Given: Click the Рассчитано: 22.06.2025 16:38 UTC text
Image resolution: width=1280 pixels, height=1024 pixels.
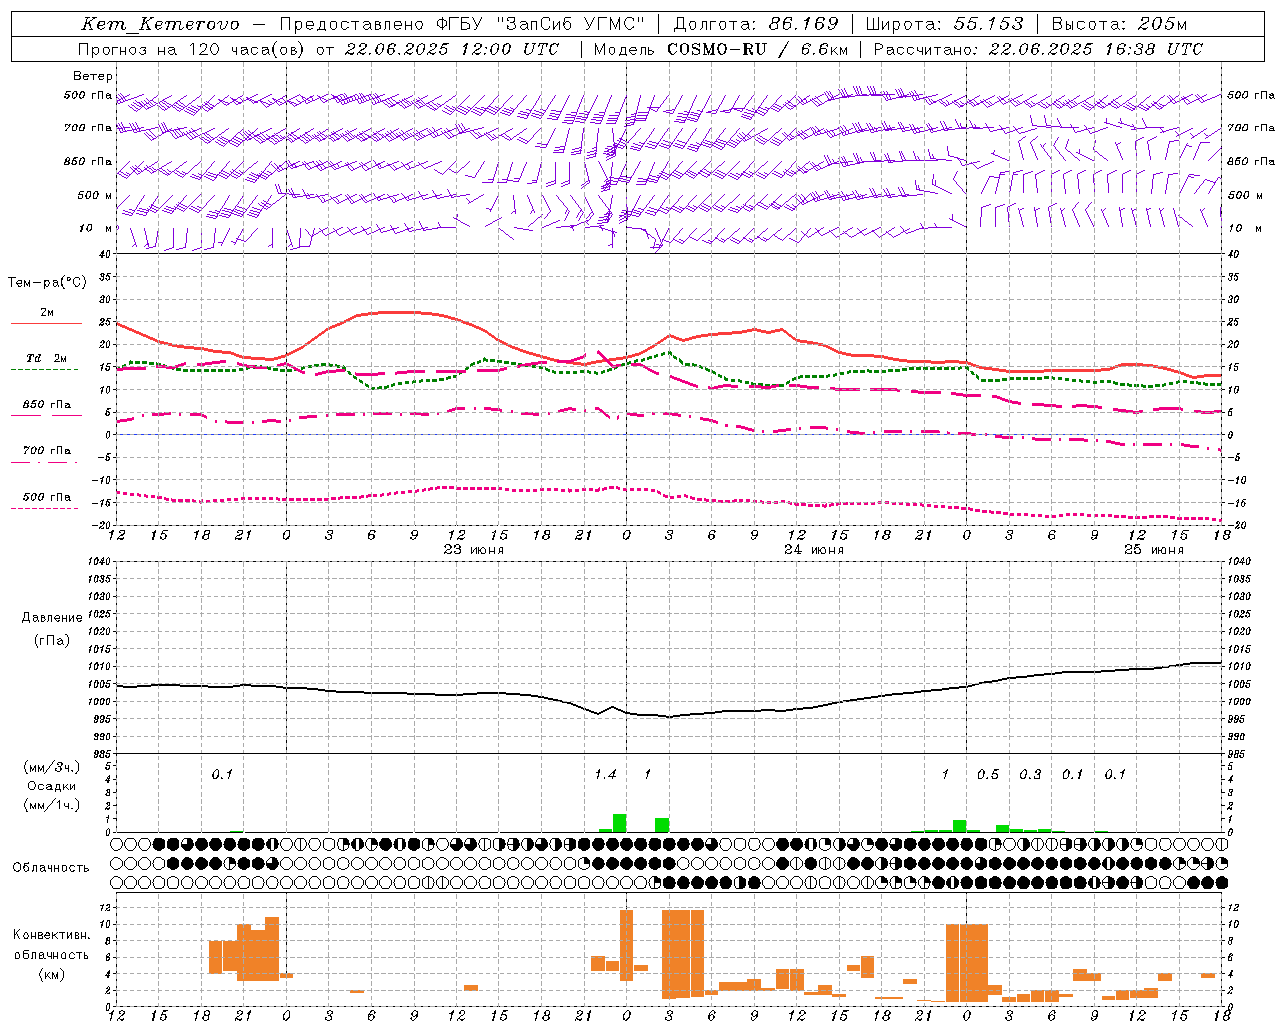Looking at the screenshot, I should pyautogui.click(x=1038, y=49).
